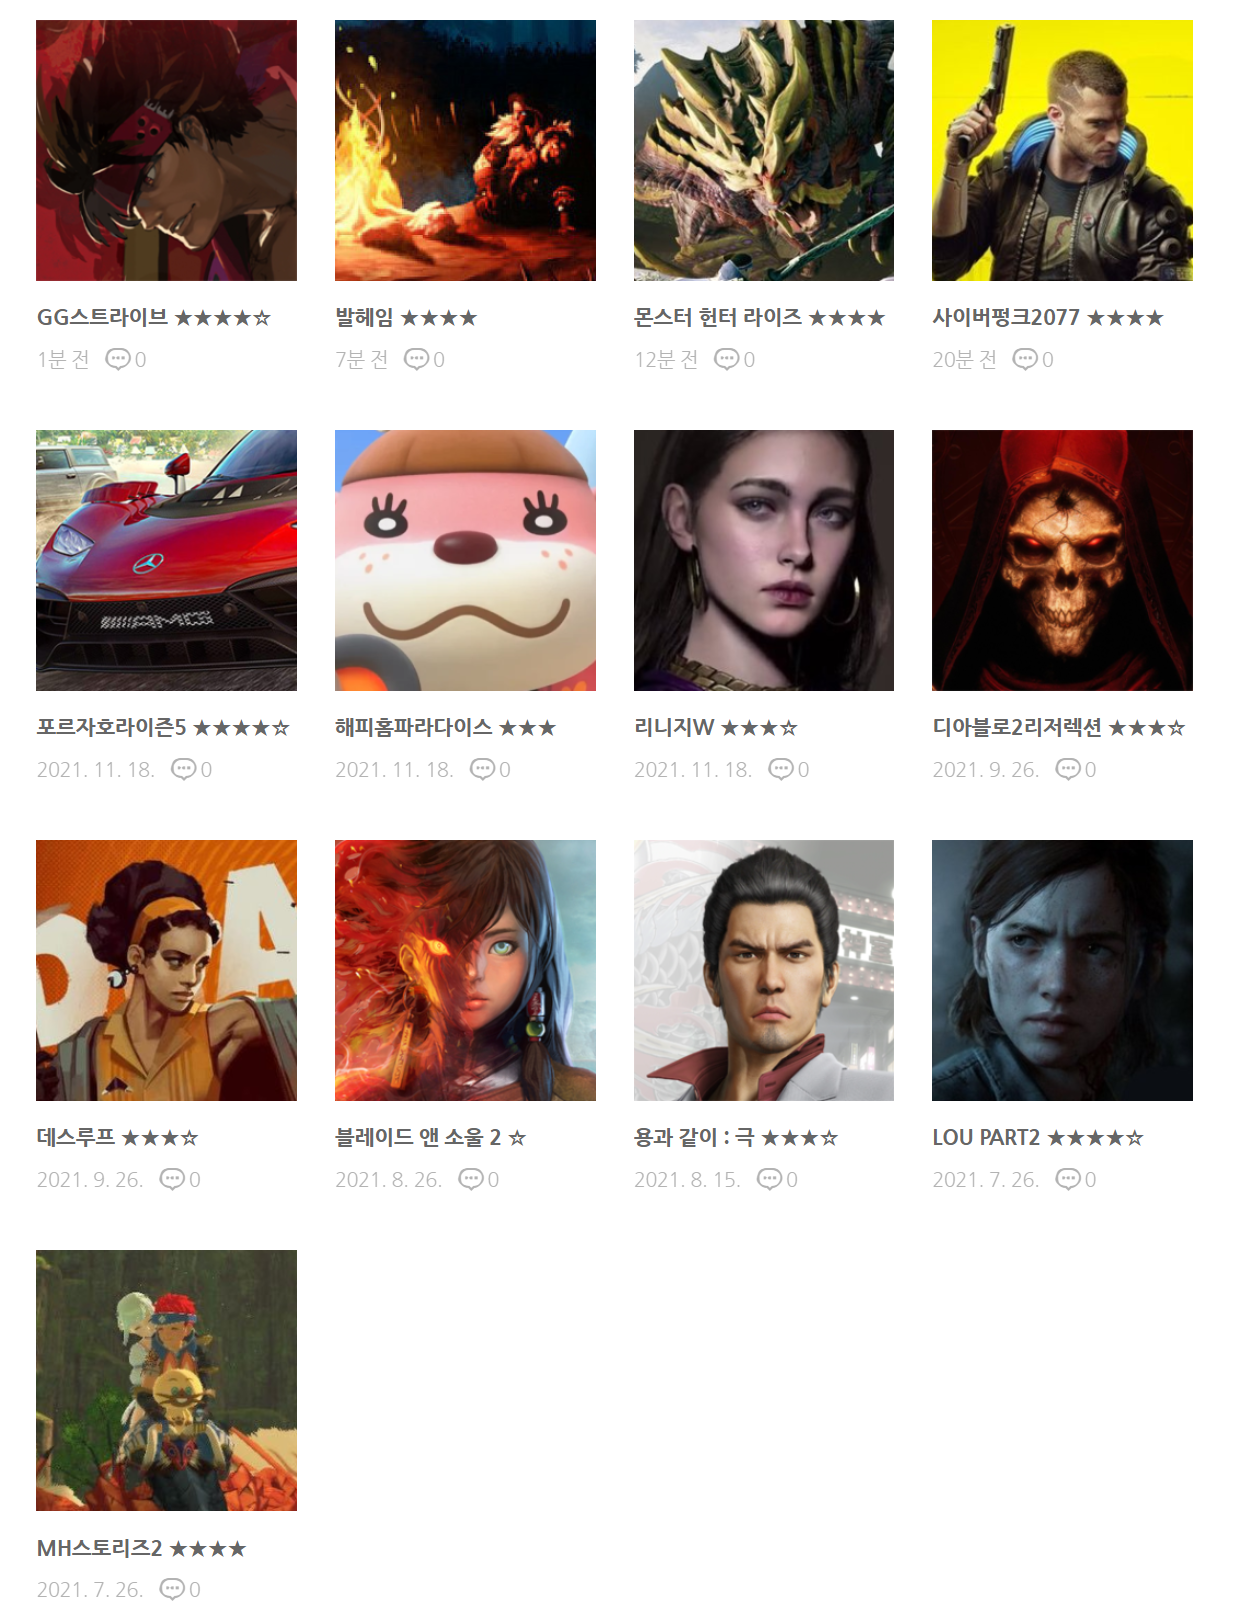1245x1617 pixels.
Task: Open the 포르자호라이즌5 red car thumbnail
Action: pyautogui.click(x=166, y=560)
